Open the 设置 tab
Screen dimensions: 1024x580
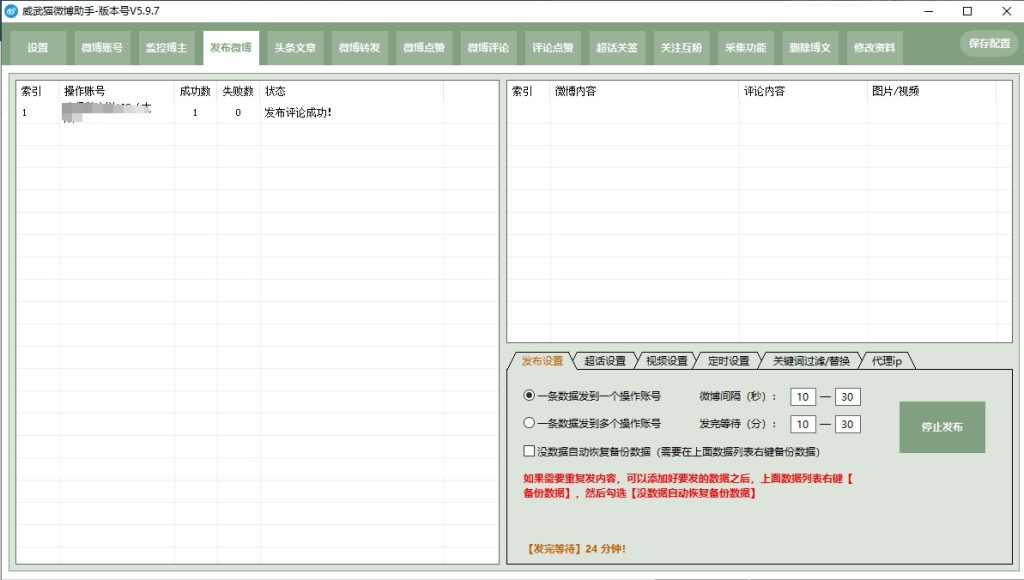click(x=38, y=48)
